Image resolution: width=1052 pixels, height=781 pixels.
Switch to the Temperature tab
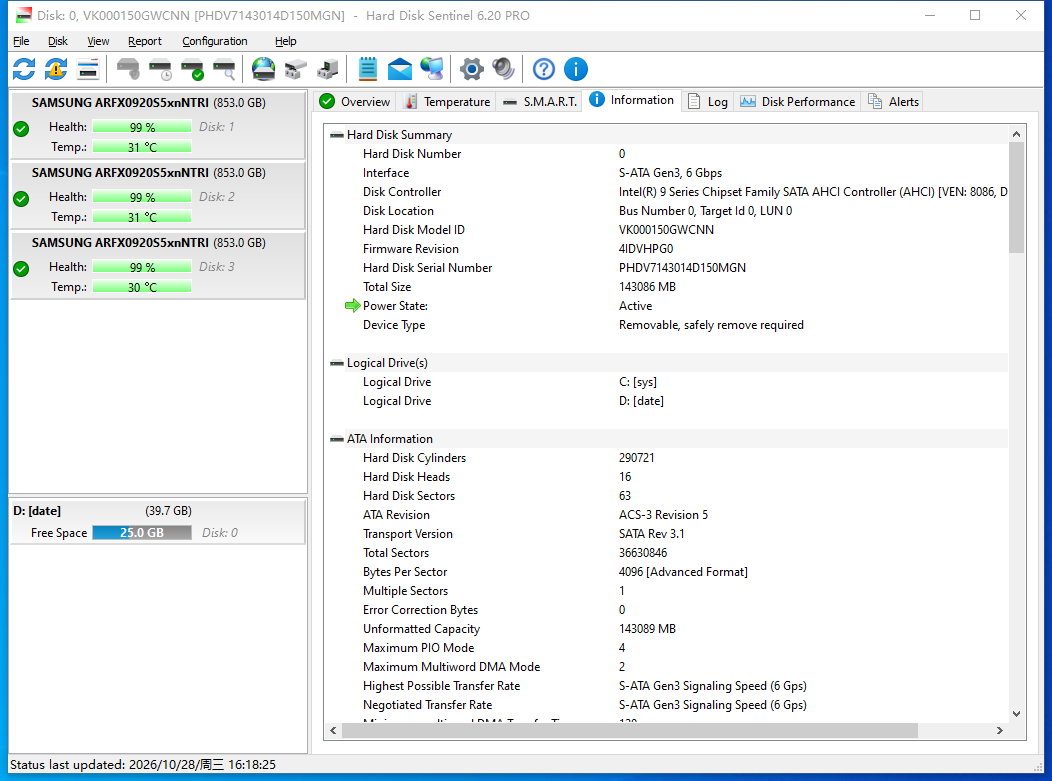(x=448, y=101)
